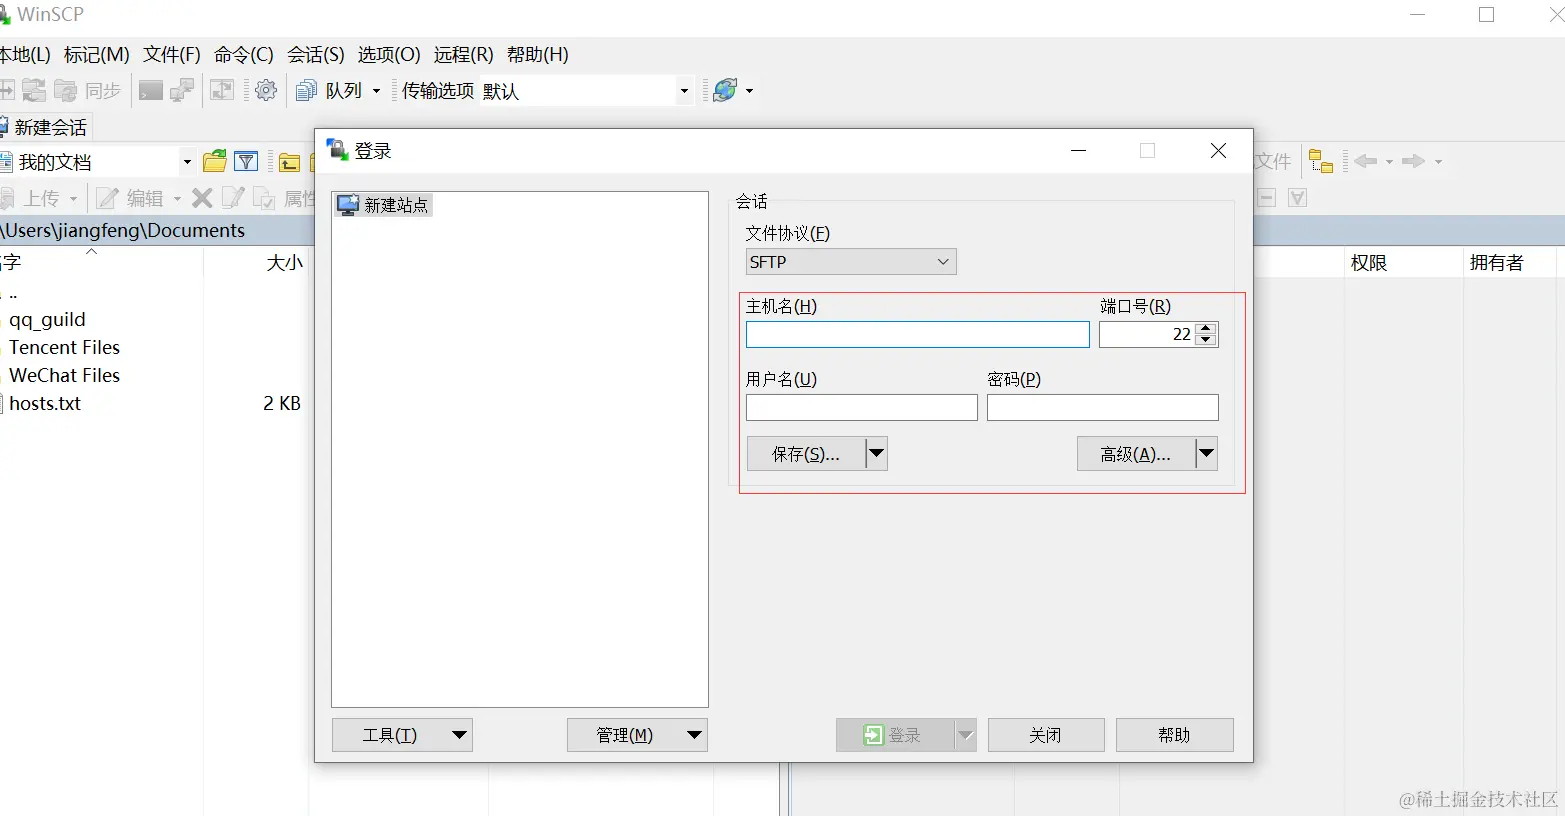Click the parent directory folder icon

290,162
